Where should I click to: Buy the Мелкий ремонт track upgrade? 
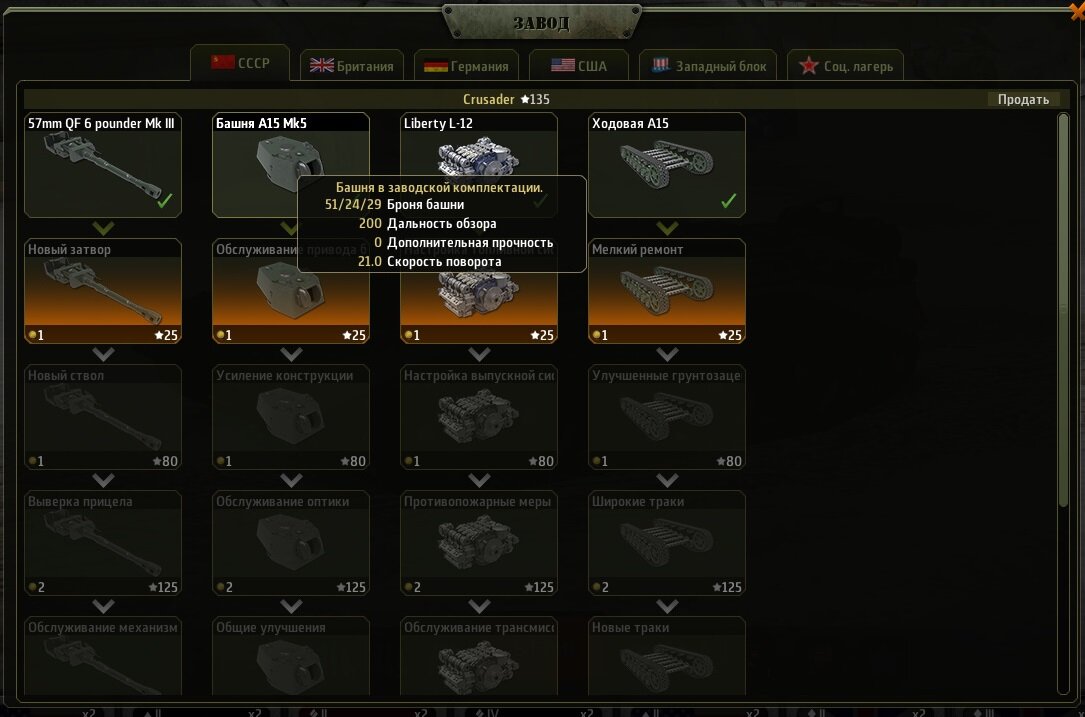(x=666, y=291)
